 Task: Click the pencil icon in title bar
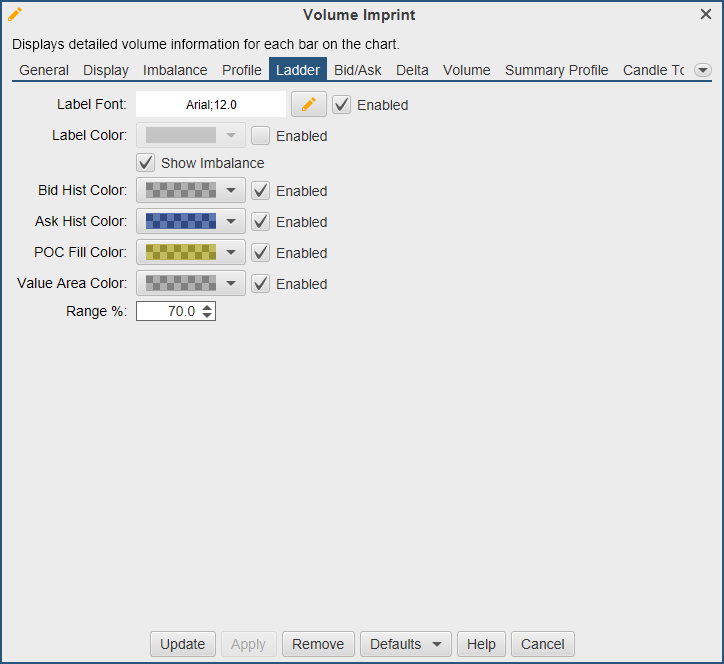pos(15,14)
